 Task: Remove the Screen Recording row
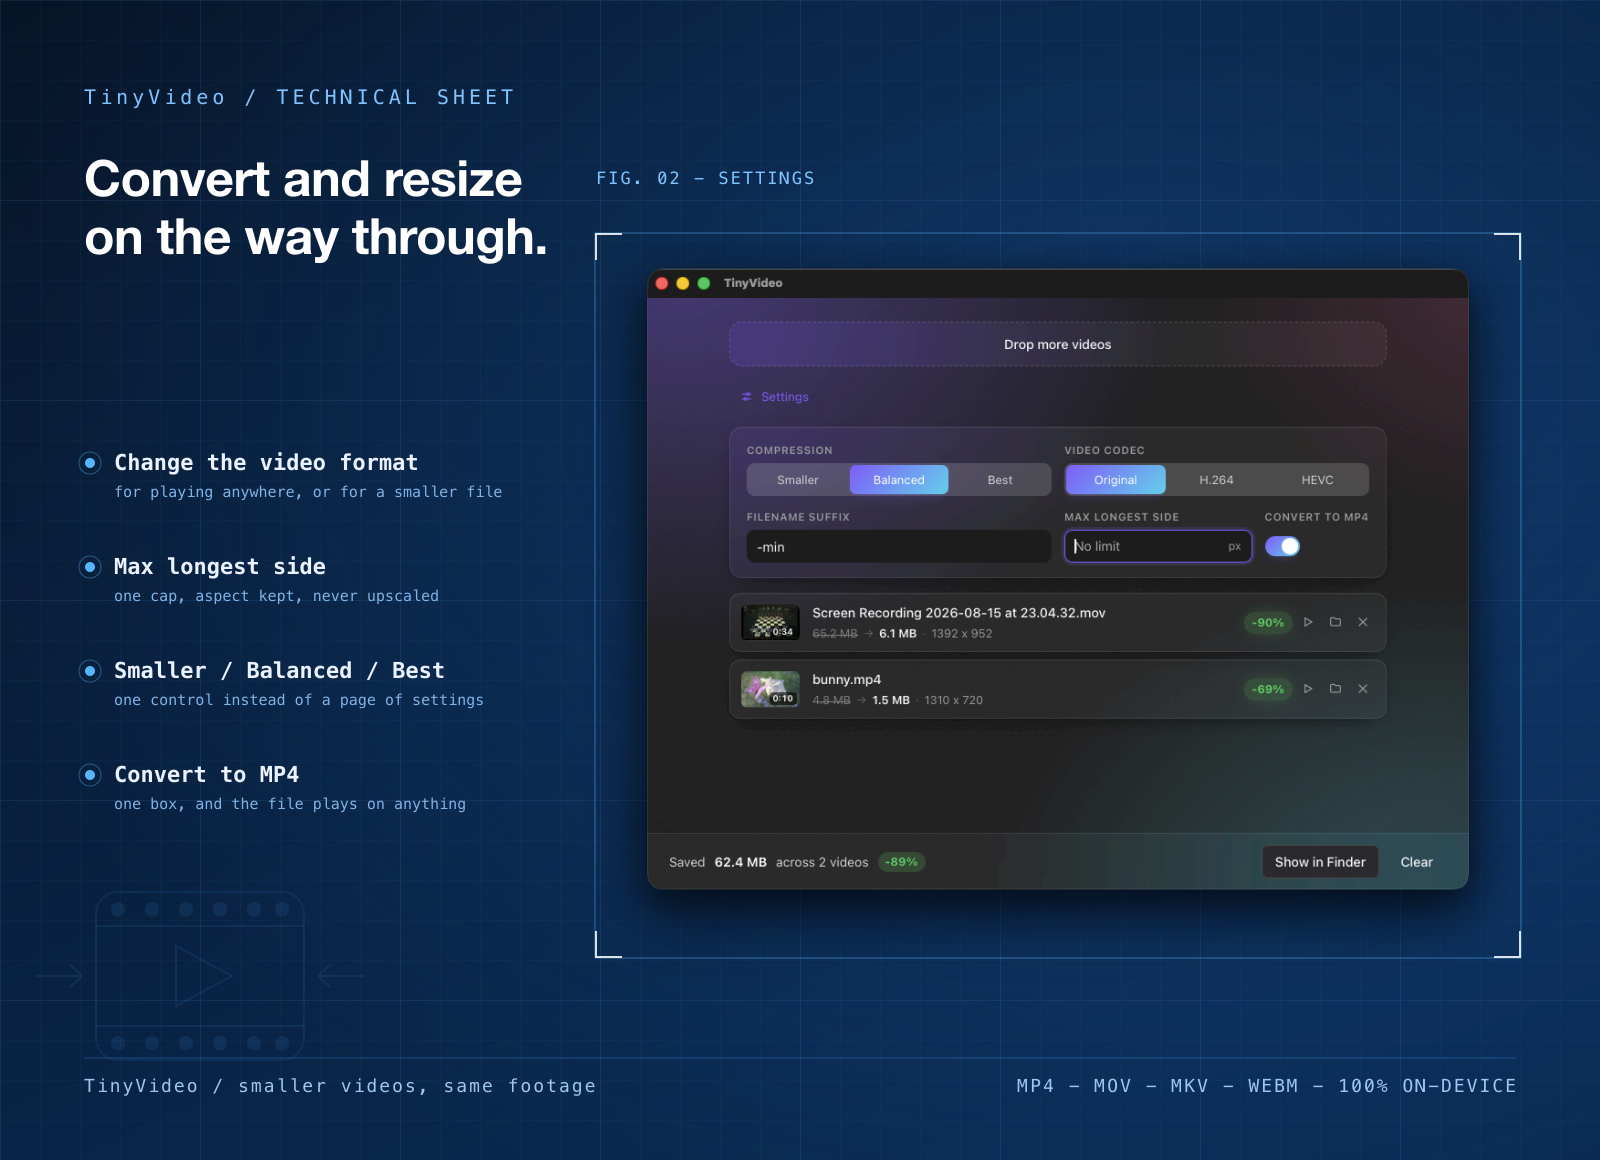tap(1363, 622)
